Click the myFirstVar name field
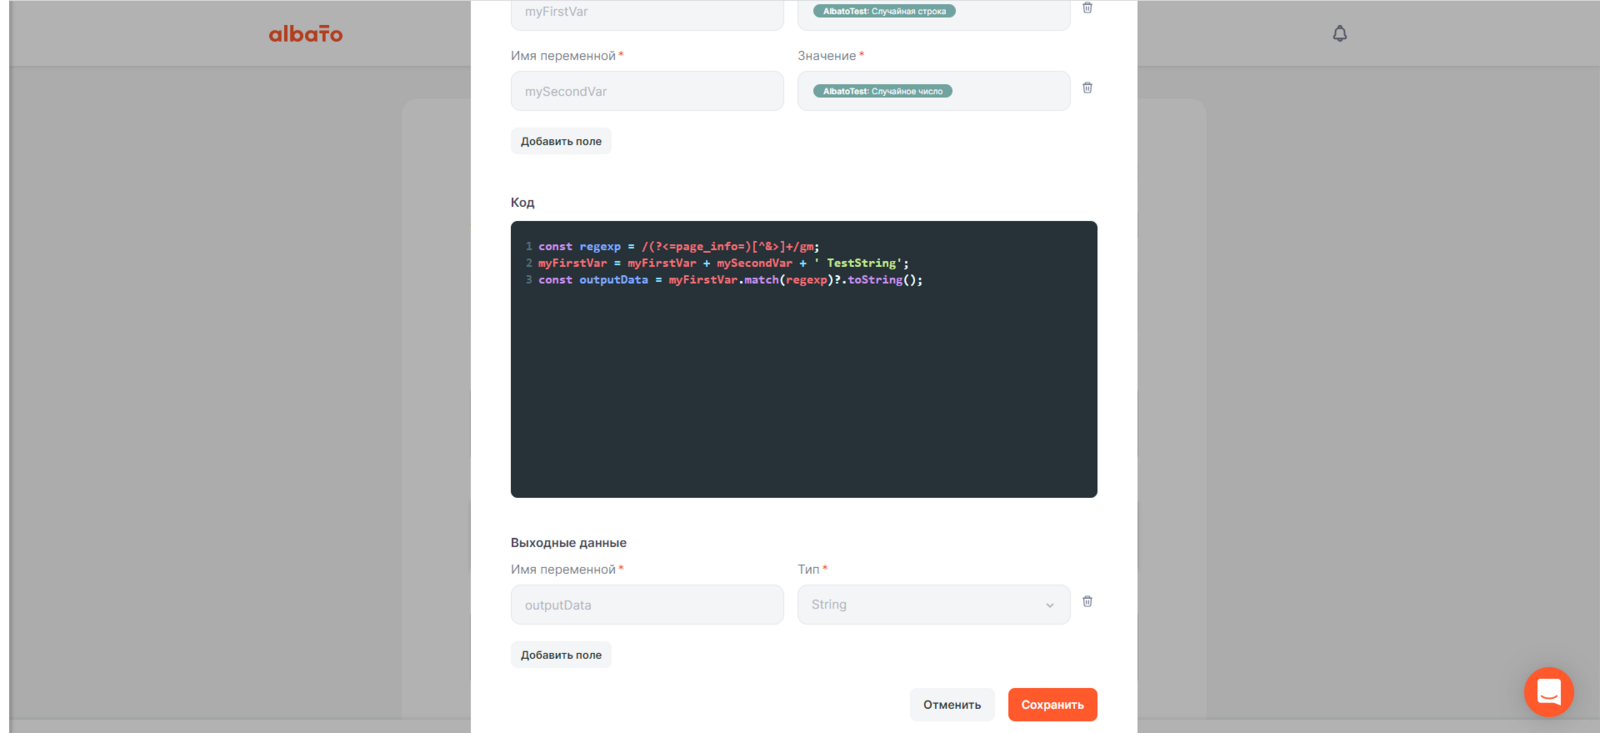The width and height of the screenshot is (1600, 733). tap(646, 13)
